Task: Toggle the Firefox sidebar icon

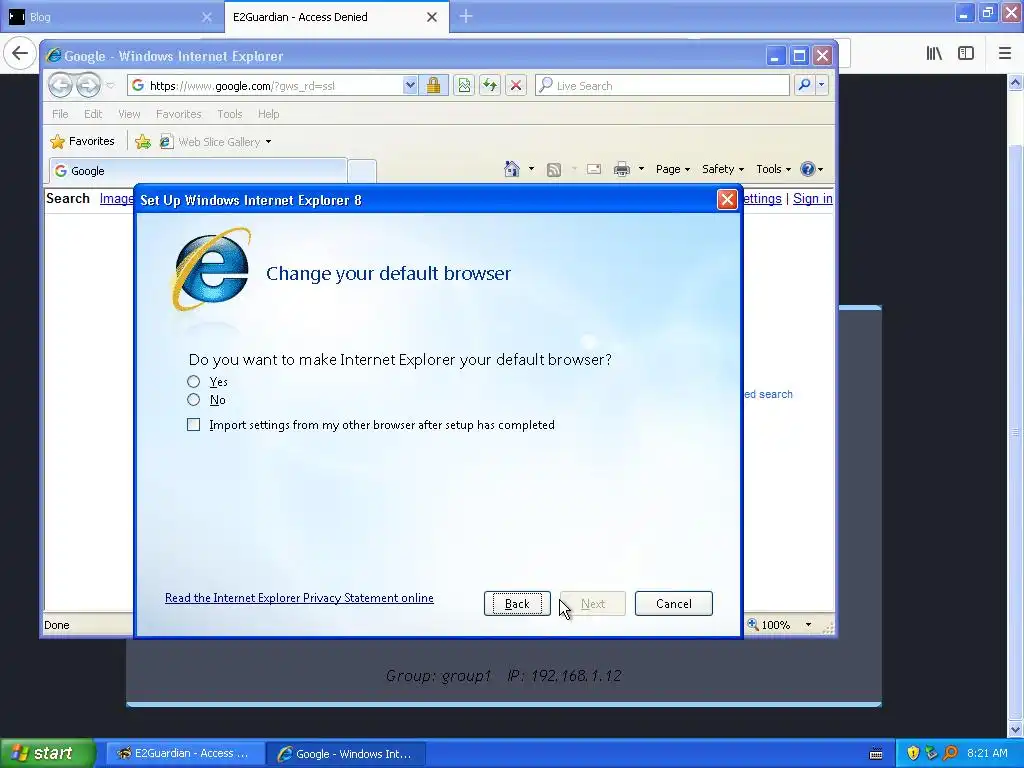Action: pos(966,54)
